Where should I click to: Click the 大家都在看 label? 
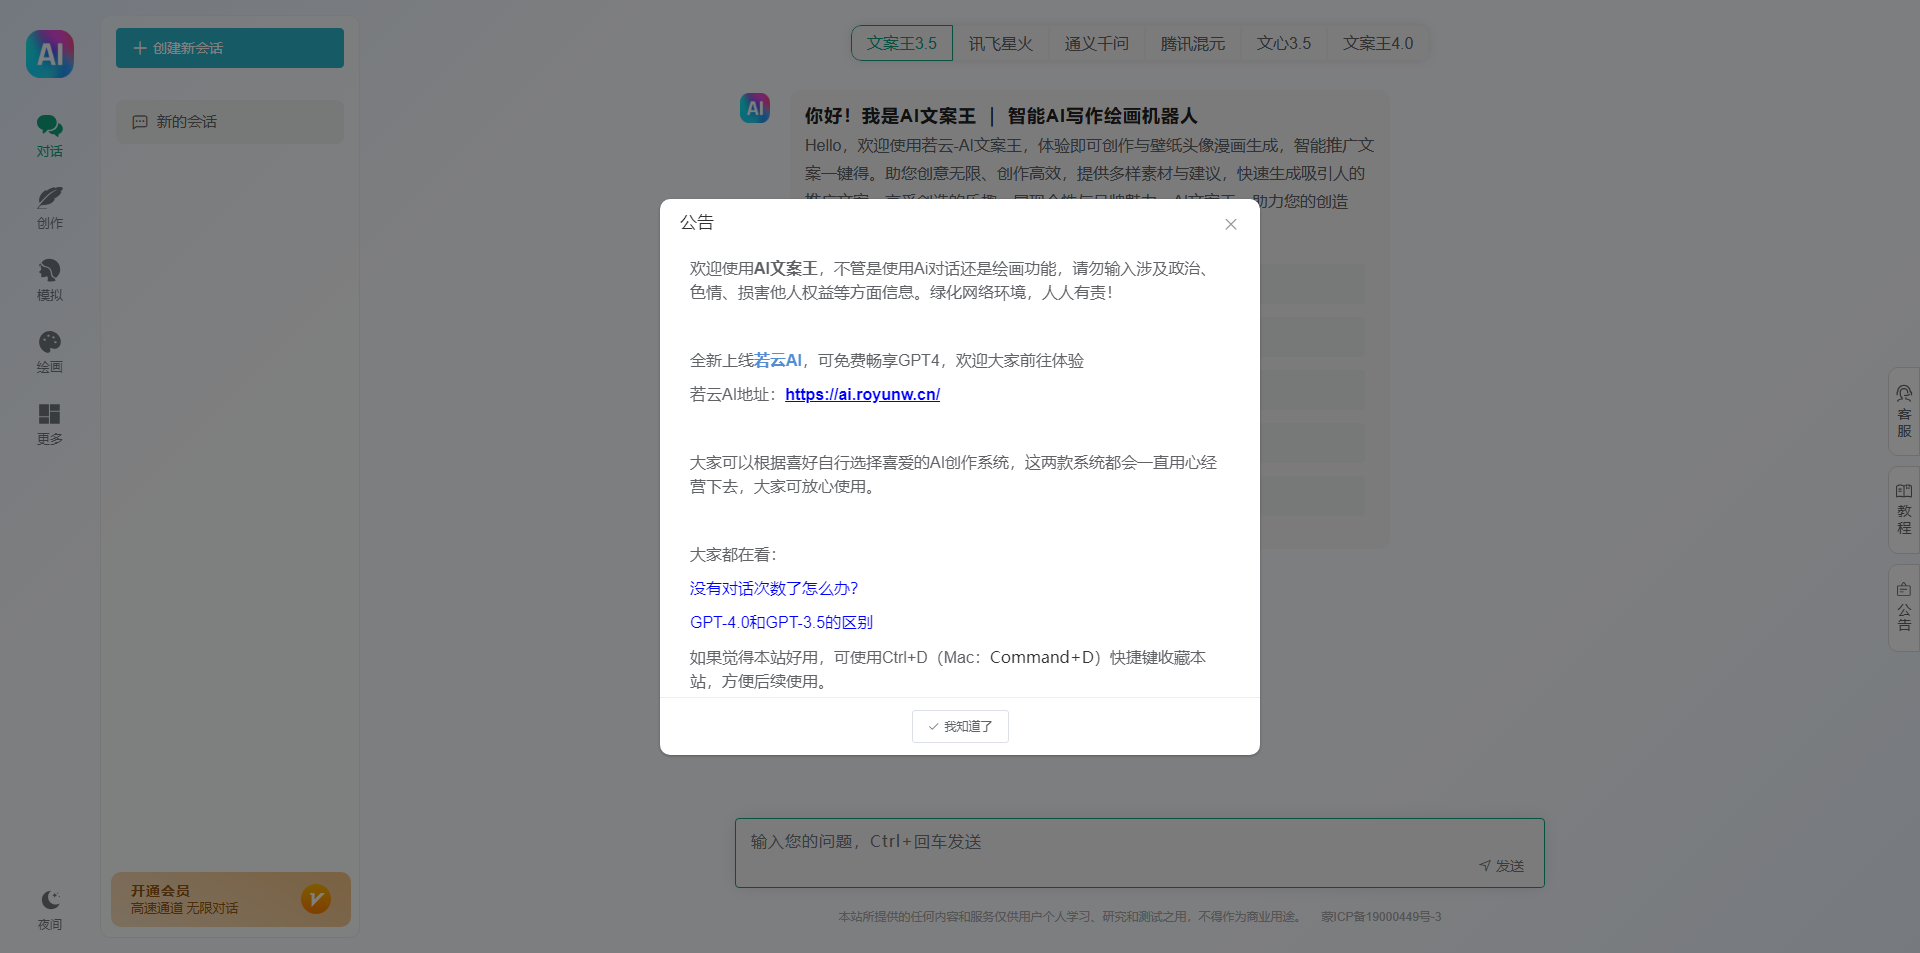(733, 554)
